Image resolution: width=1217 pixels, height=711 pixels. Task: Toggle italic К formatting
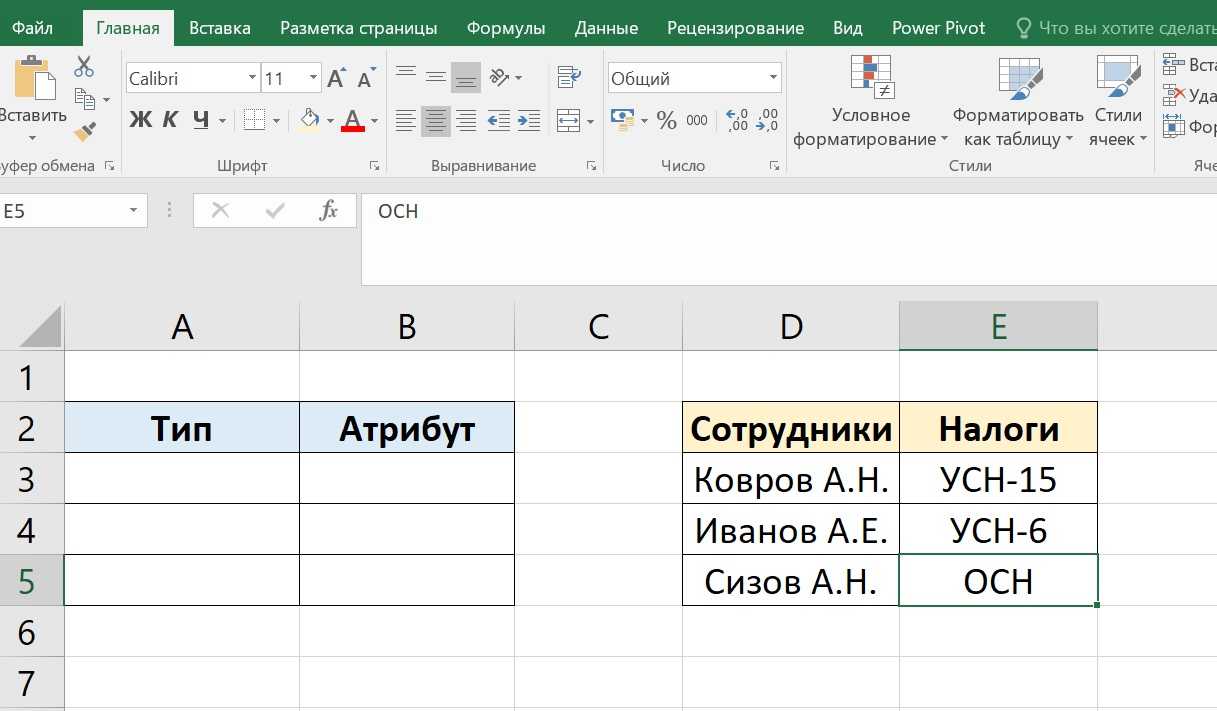pos(171,121)
